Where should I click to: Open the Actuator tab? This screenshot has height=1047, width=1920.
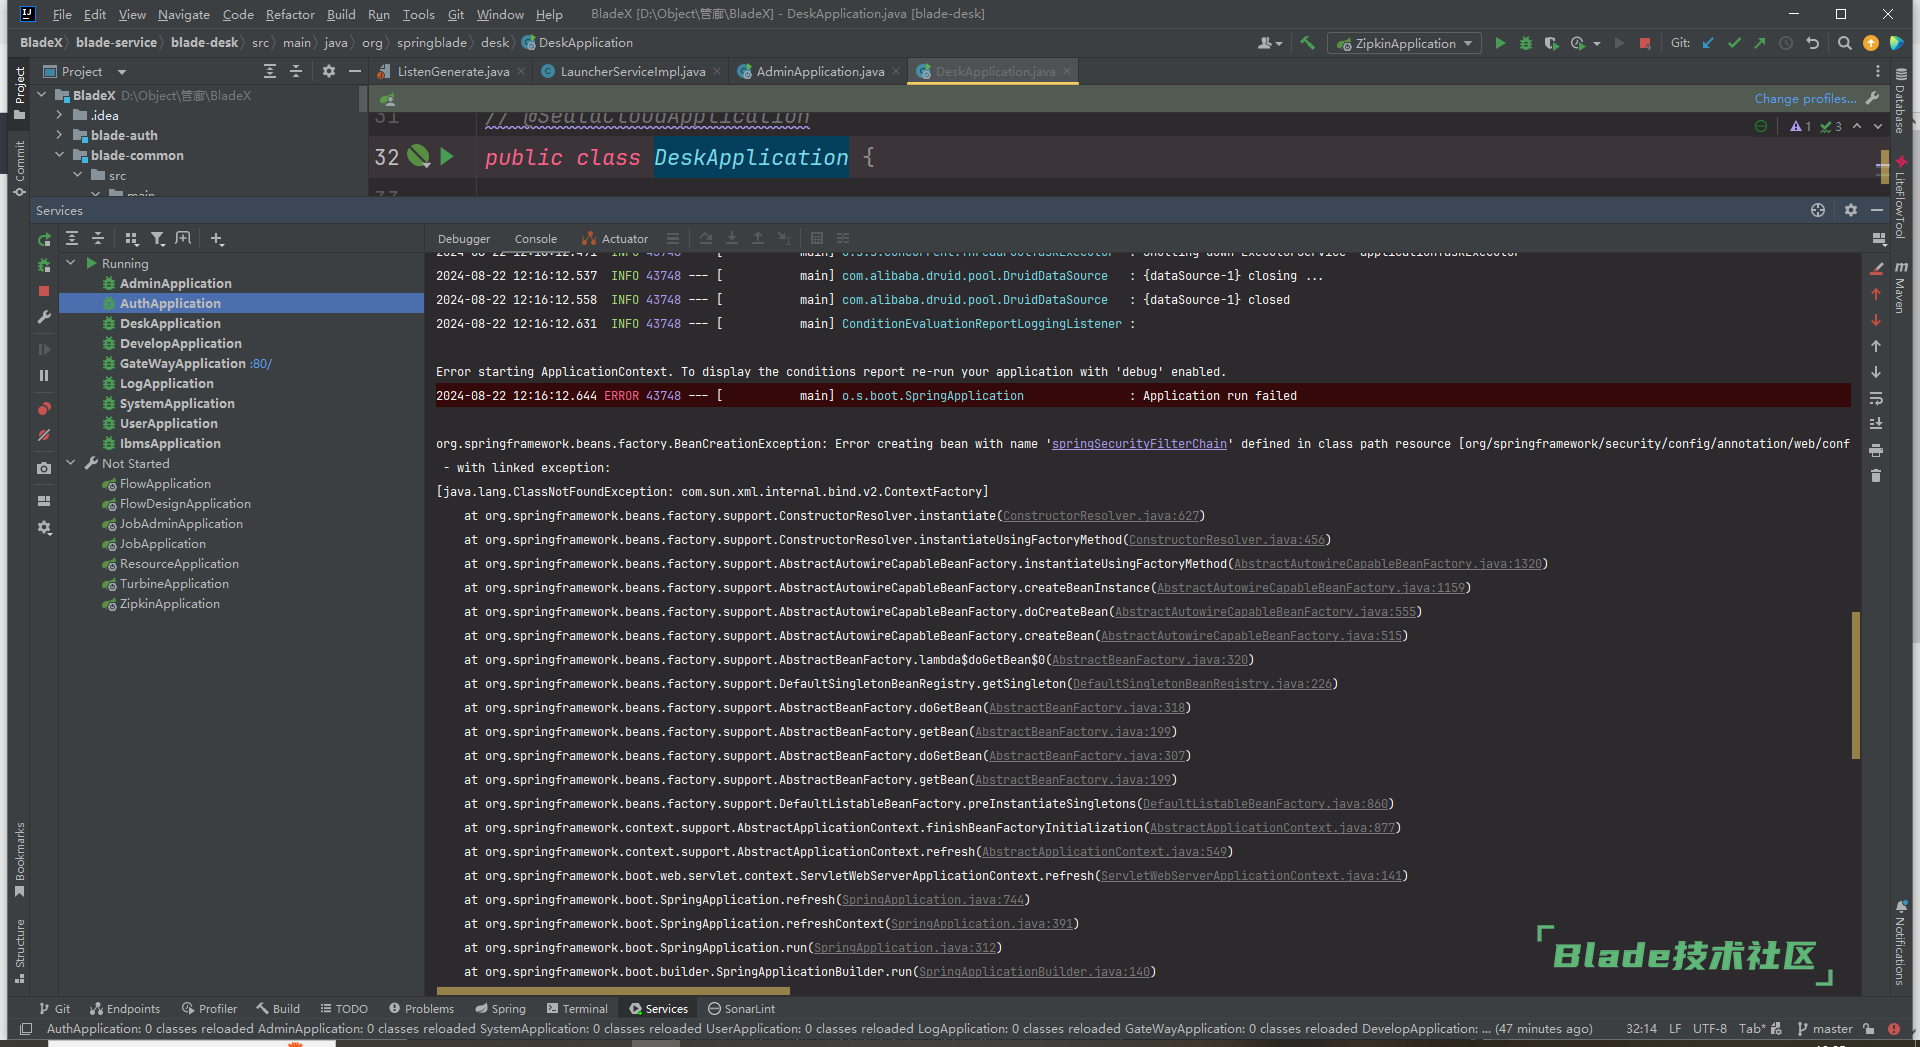point(615,239)
